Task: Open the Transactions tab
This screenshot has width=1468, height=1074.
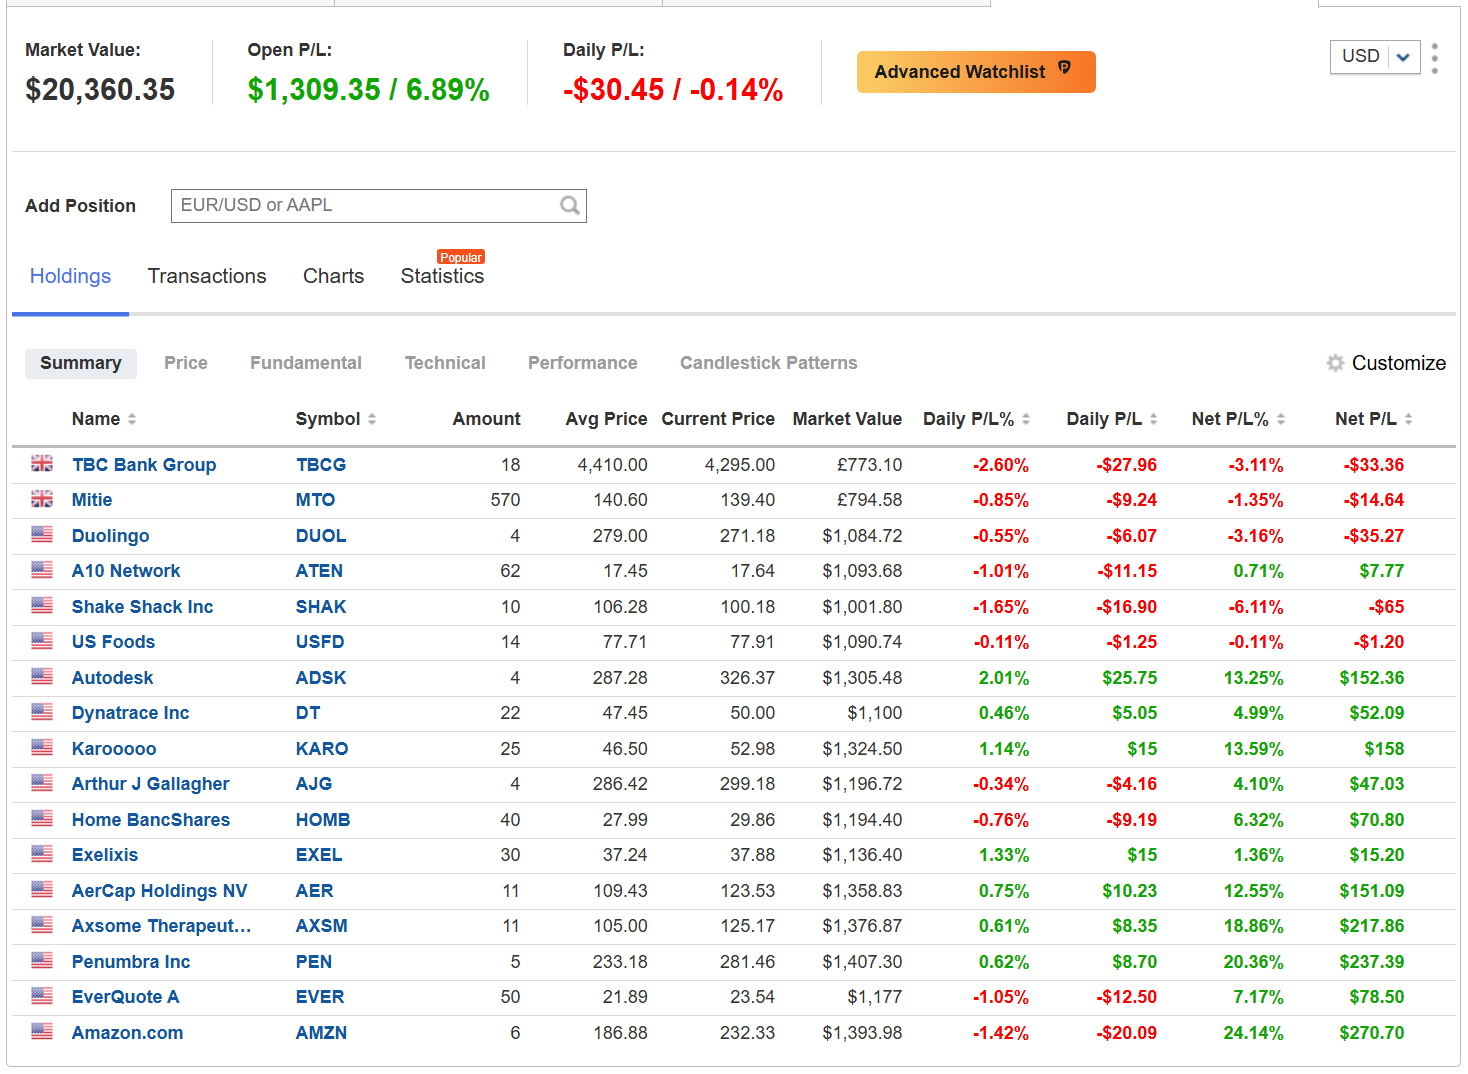Action: coord(207,276)
